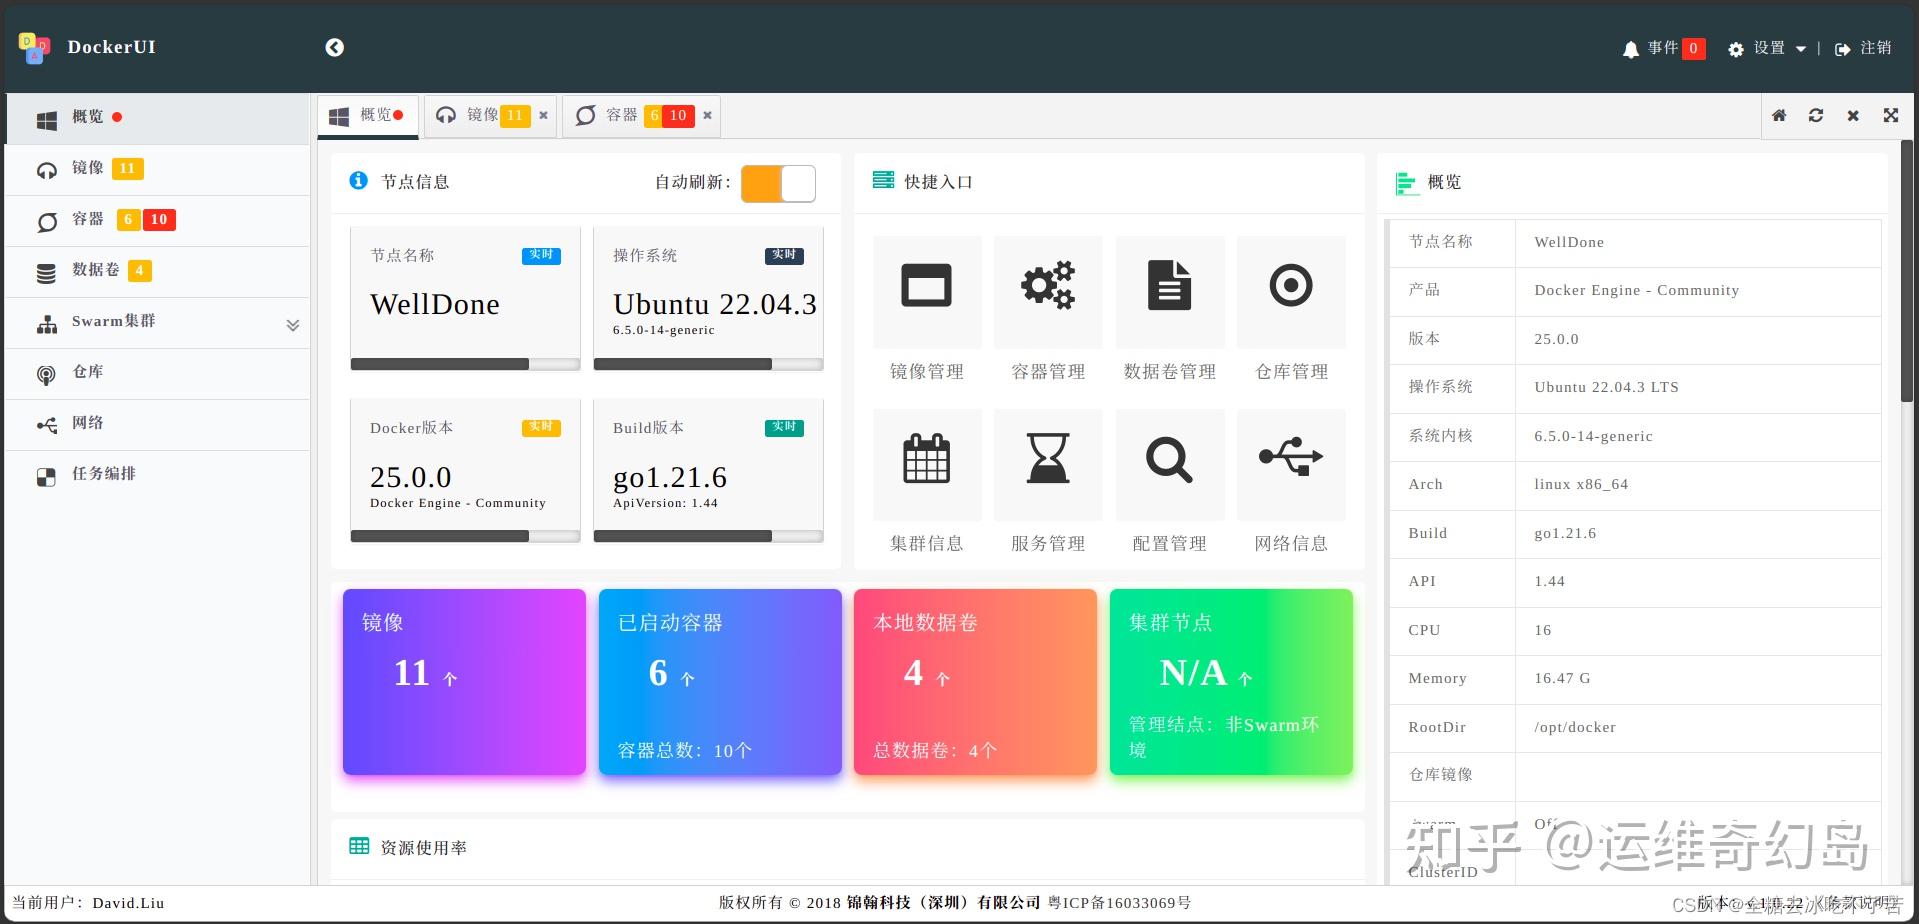Expand the Swarm集群 sidebar section
This screenshot has height=924, width=1919.
click(x=292, y=322)
